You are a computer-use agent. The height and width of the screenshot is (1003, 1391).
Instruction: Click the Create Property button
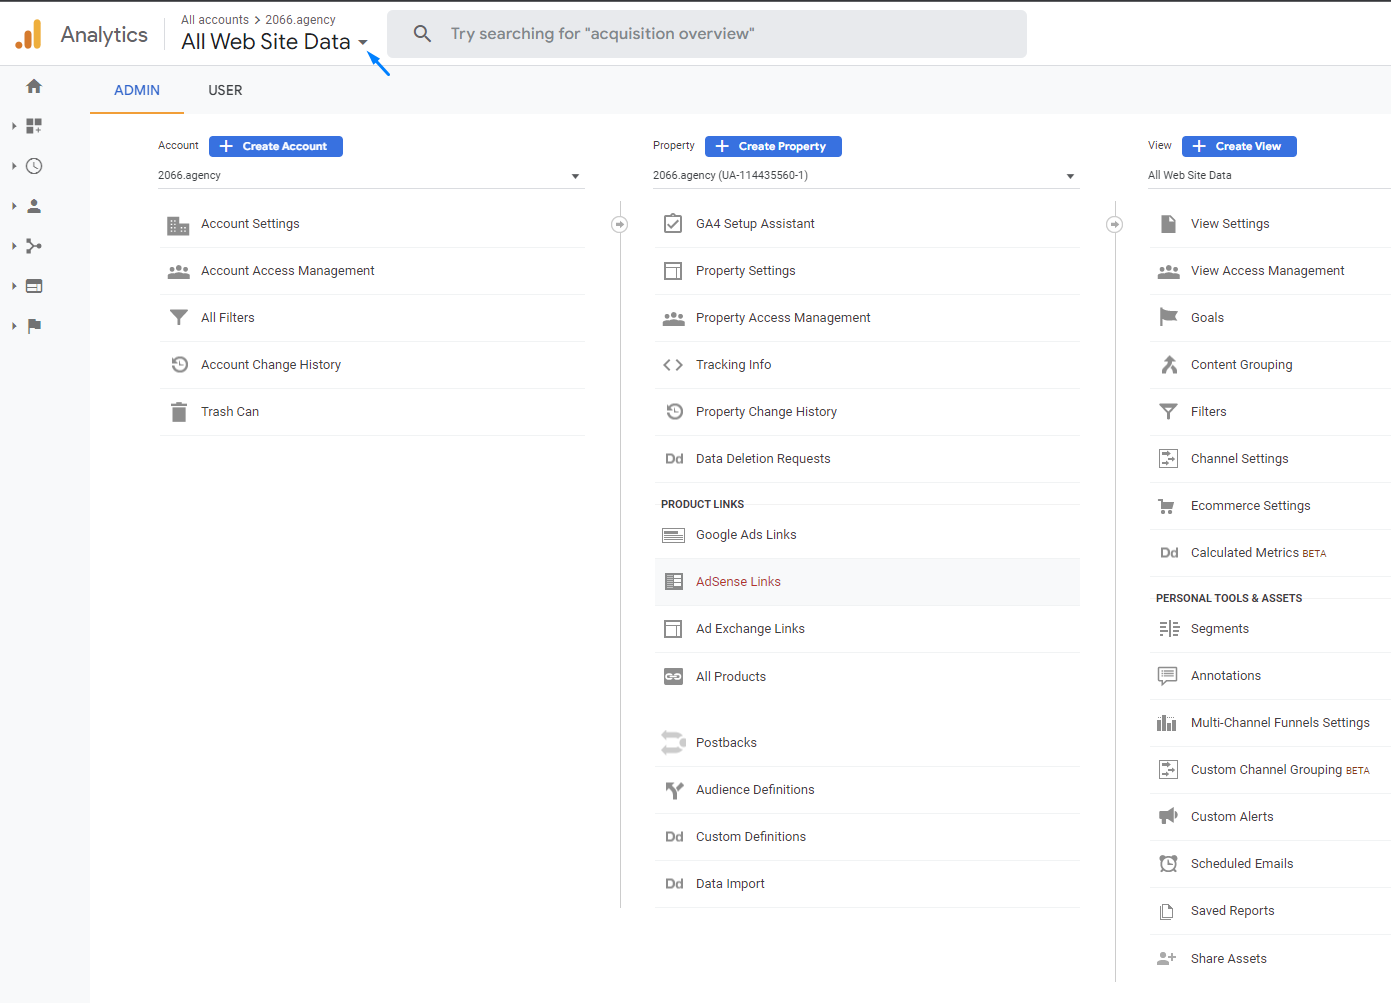pos(773,146)
